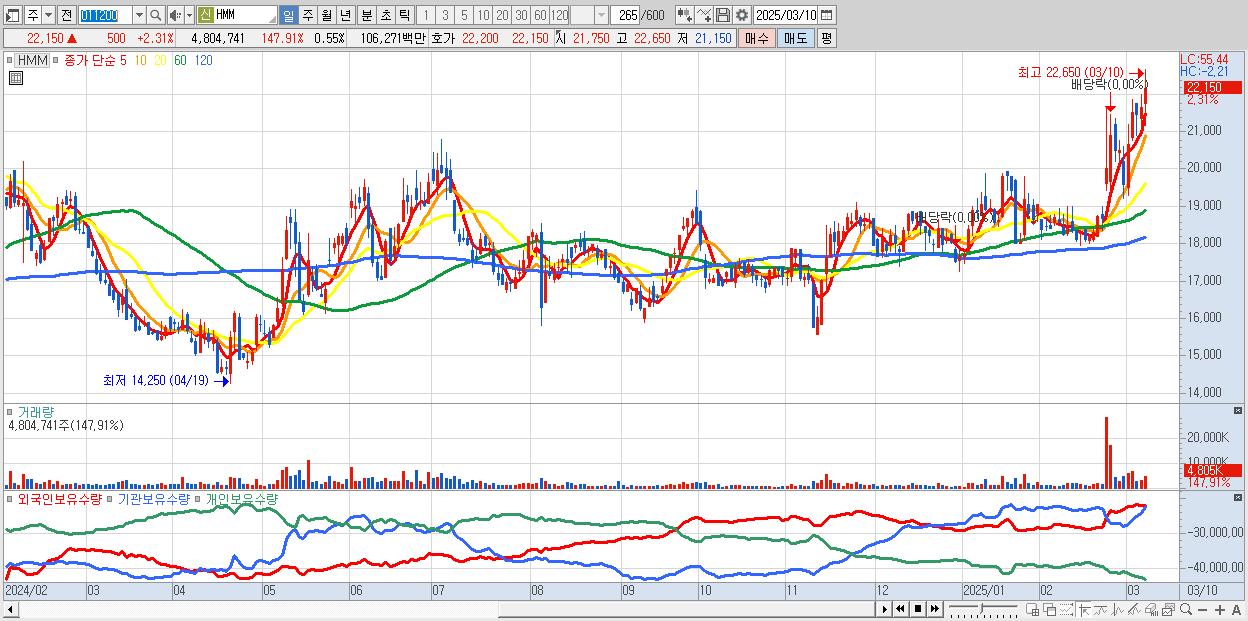This screenshot has width=1248, height=621.
Task: Click the 신 green tag button
Action: (x=205, y=15)
